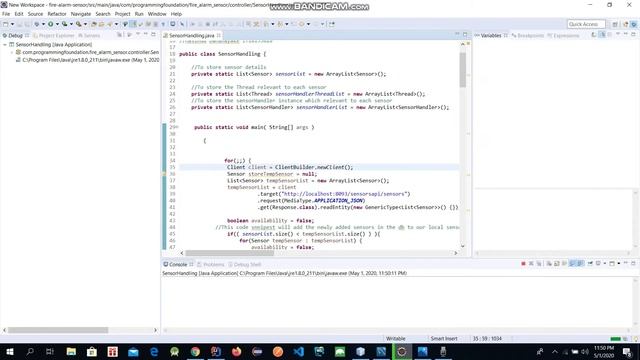Open the Debug launch dropdown arrow
The width and height of the screenshot is (640, 360).
(43, 24)
